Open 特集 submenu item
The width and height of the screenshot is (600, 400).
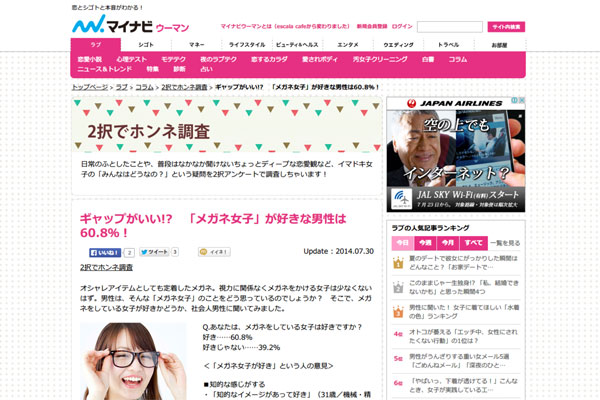pos(152,69)
